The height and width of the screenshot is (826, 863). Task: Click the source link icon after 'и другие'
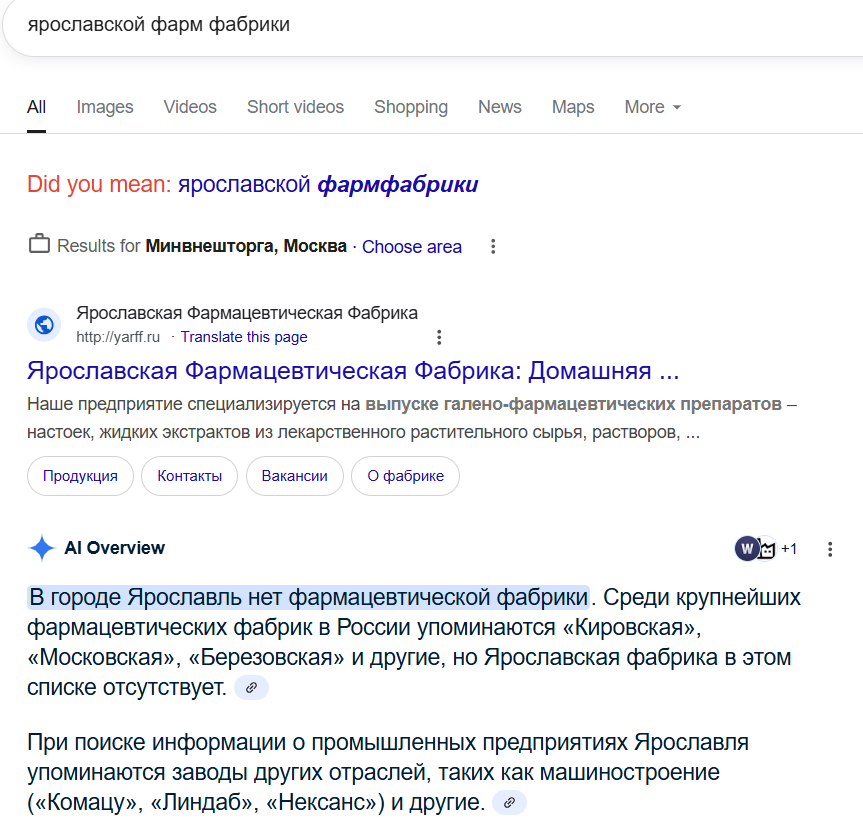pyautogui.click(x=509, y=802)
